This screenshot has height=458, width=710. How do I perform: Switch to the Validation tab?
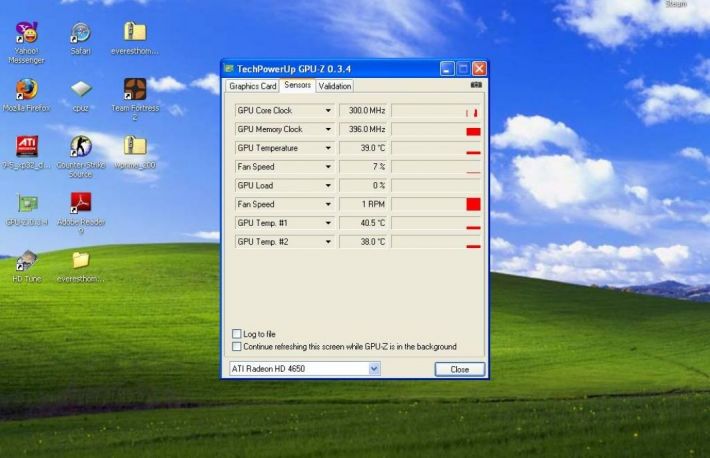pyautogui.click(x=335, y=86)
